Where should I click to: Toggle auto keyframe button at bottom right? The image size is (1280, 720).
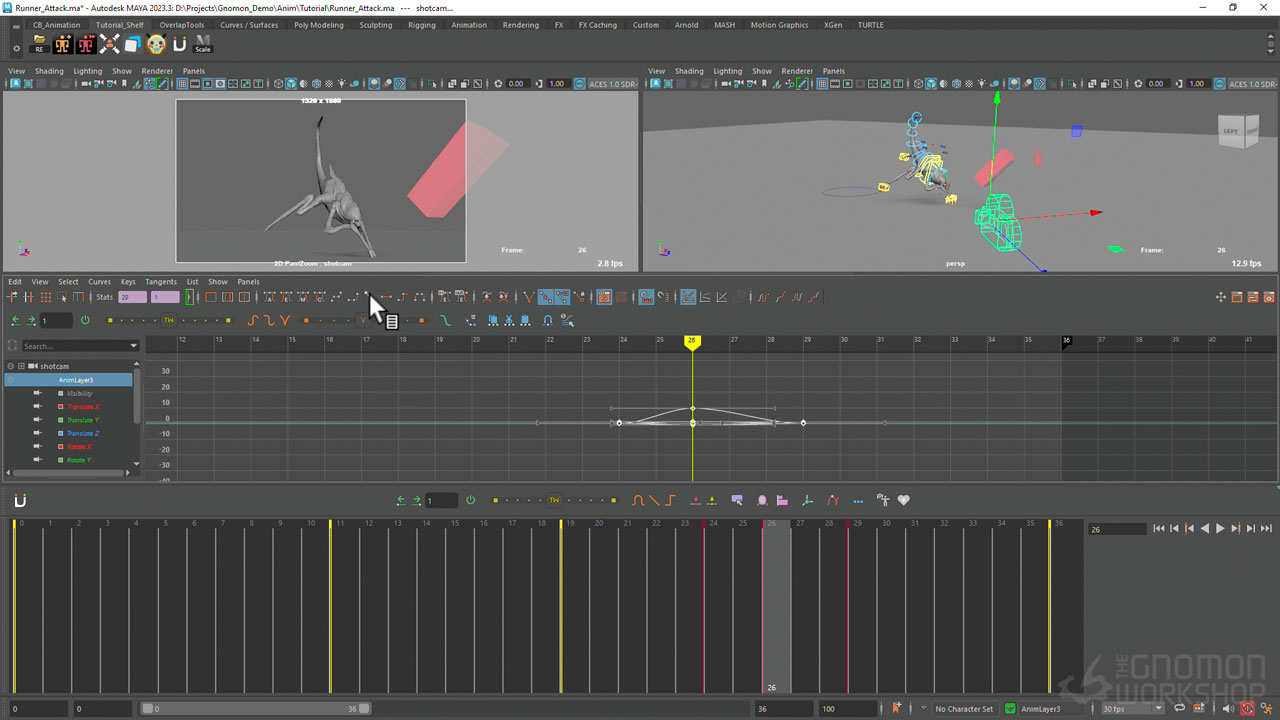click(x=1247, y=709)
